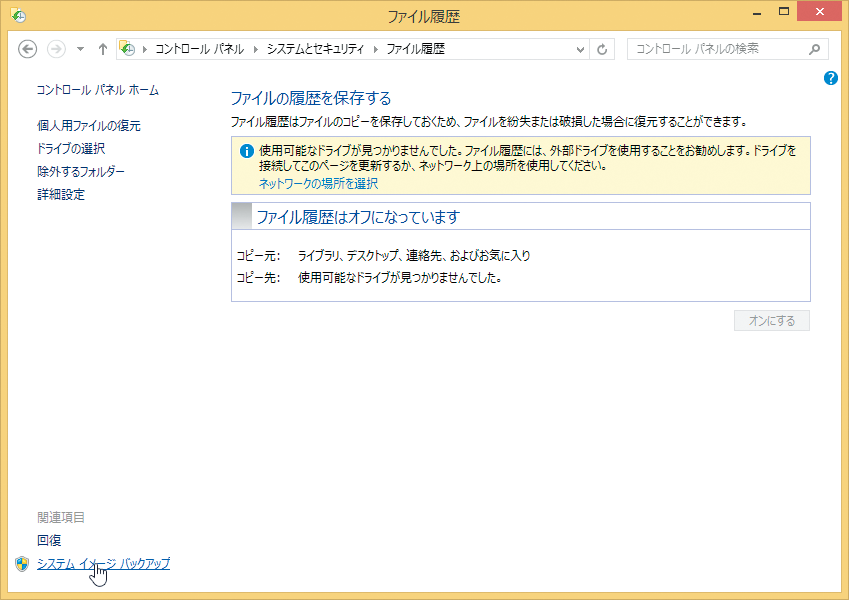The image size is (849, 600).
Task: Maximize the ファイル履歴 window
Action: pyautogui.click(x=784, y=12)
